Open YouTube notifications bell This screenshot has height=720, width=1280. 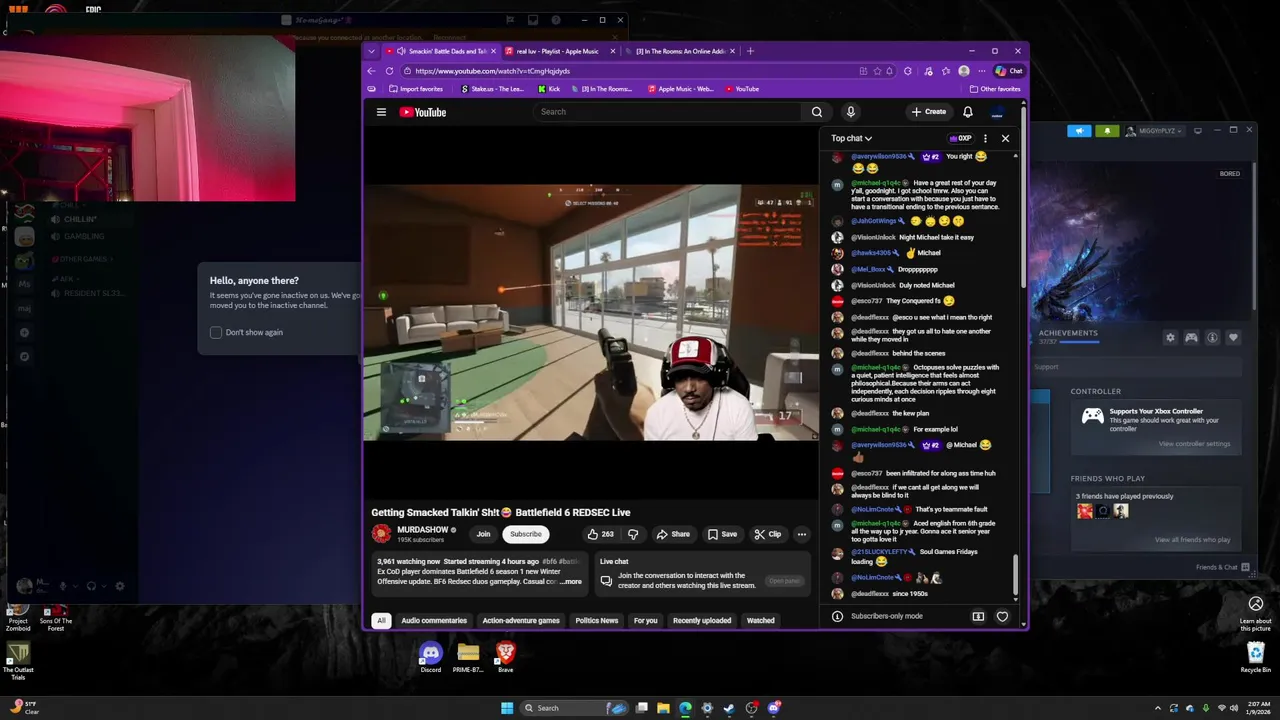click(x=968, y=112)
